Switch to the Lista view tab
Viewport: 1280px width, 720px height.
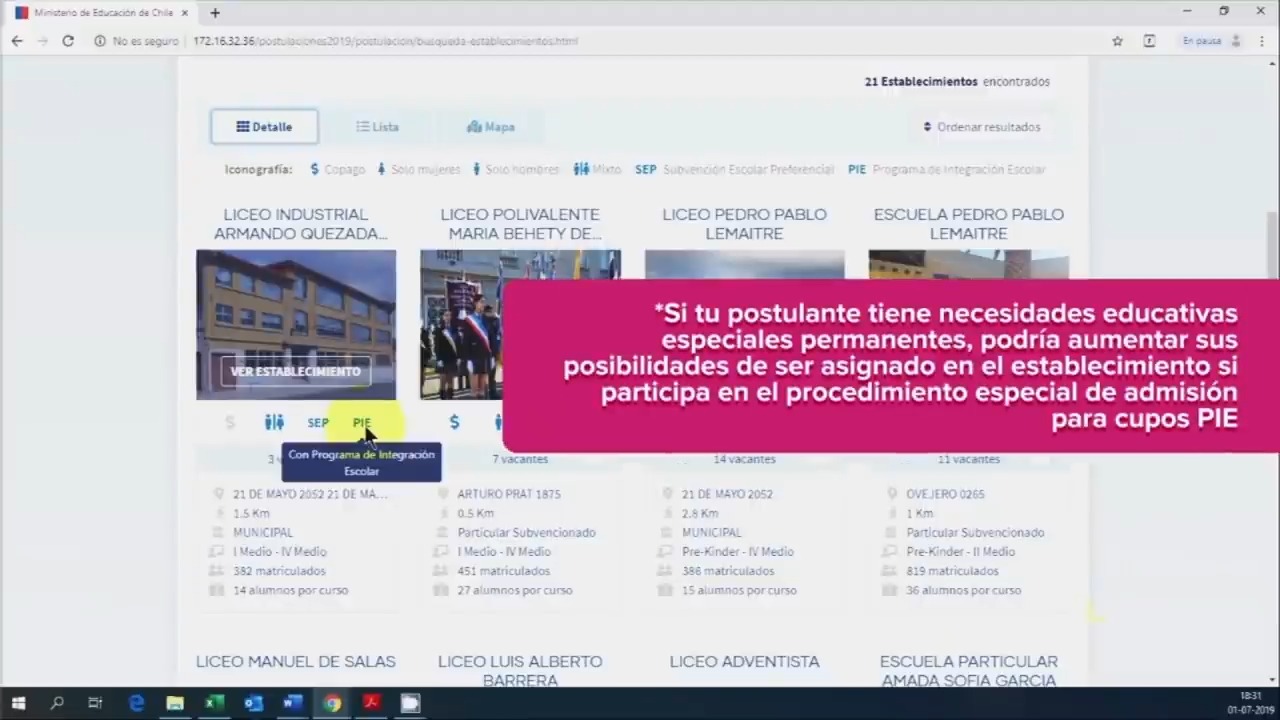click(x=377, y=127)
